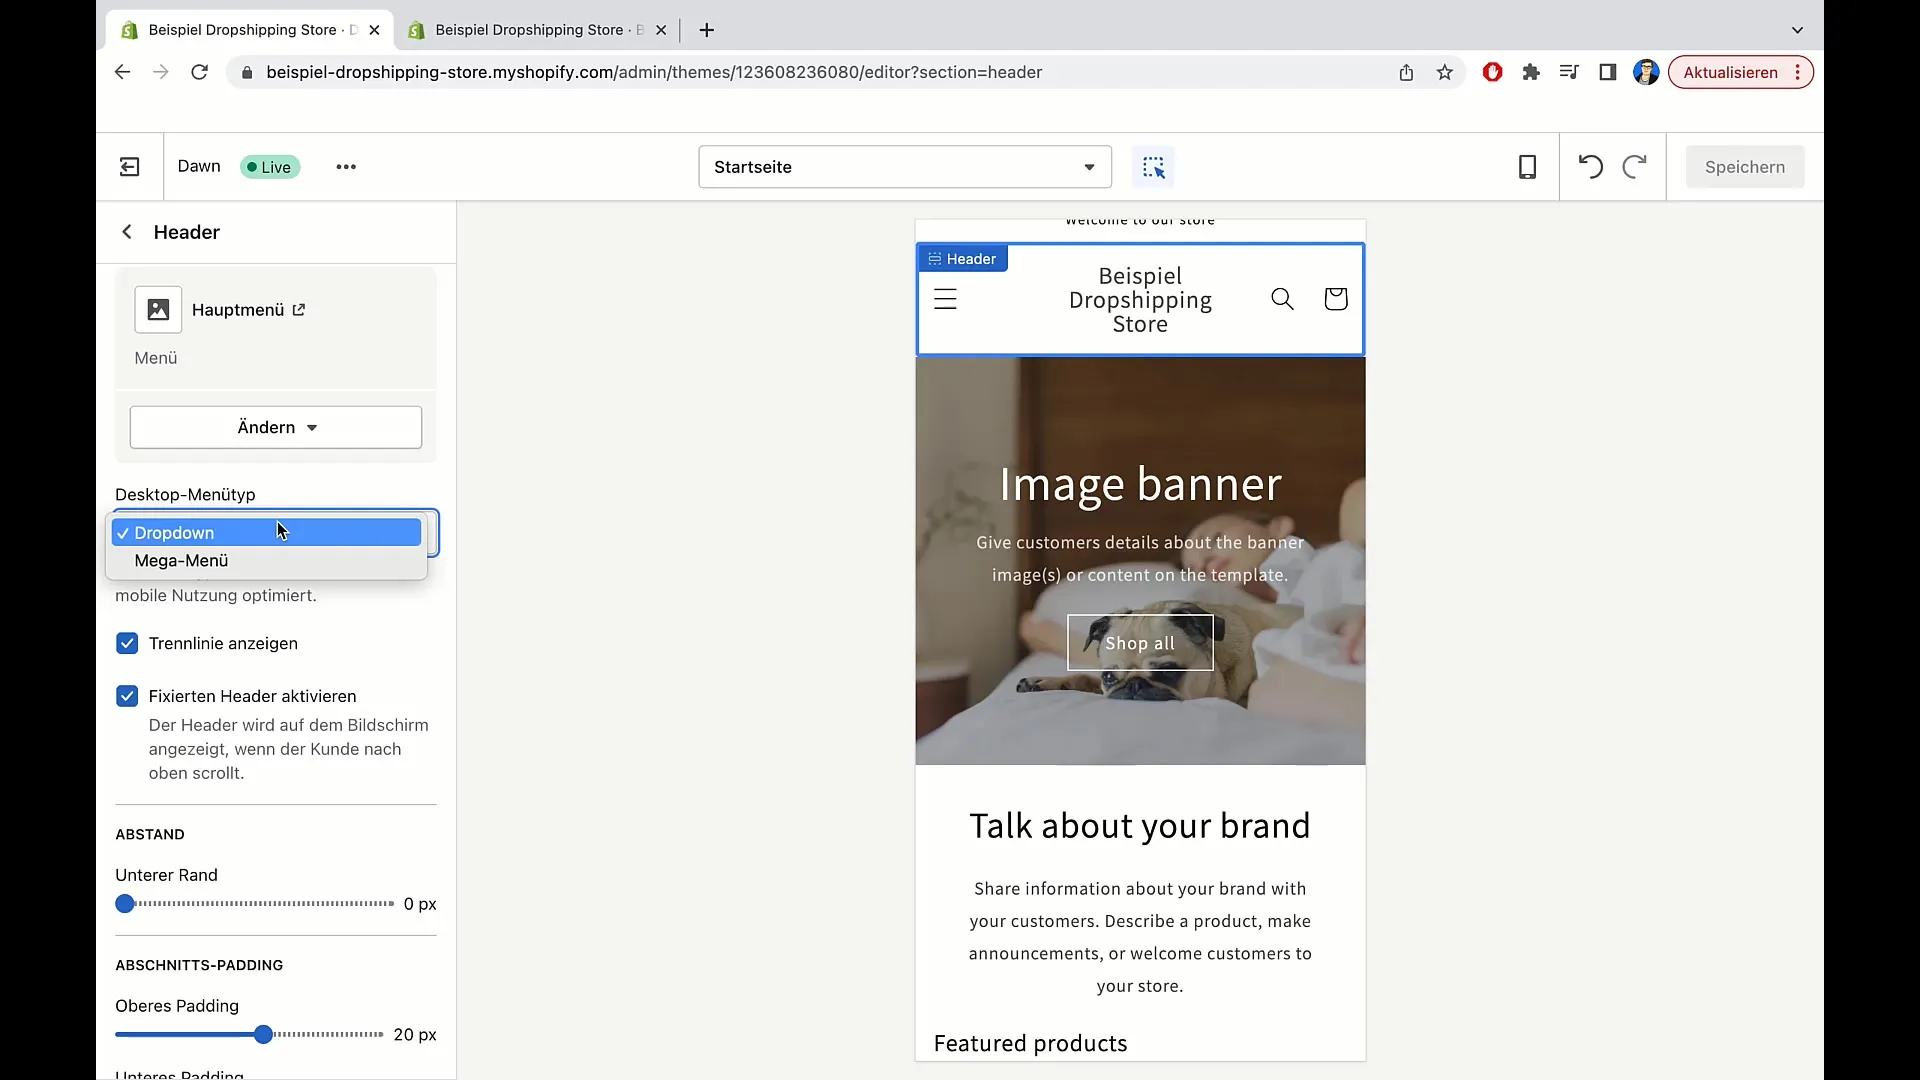Screen dimensions: 1920x1080
Task: Open the cart icon in preview header
Action: click(1335, 299)
